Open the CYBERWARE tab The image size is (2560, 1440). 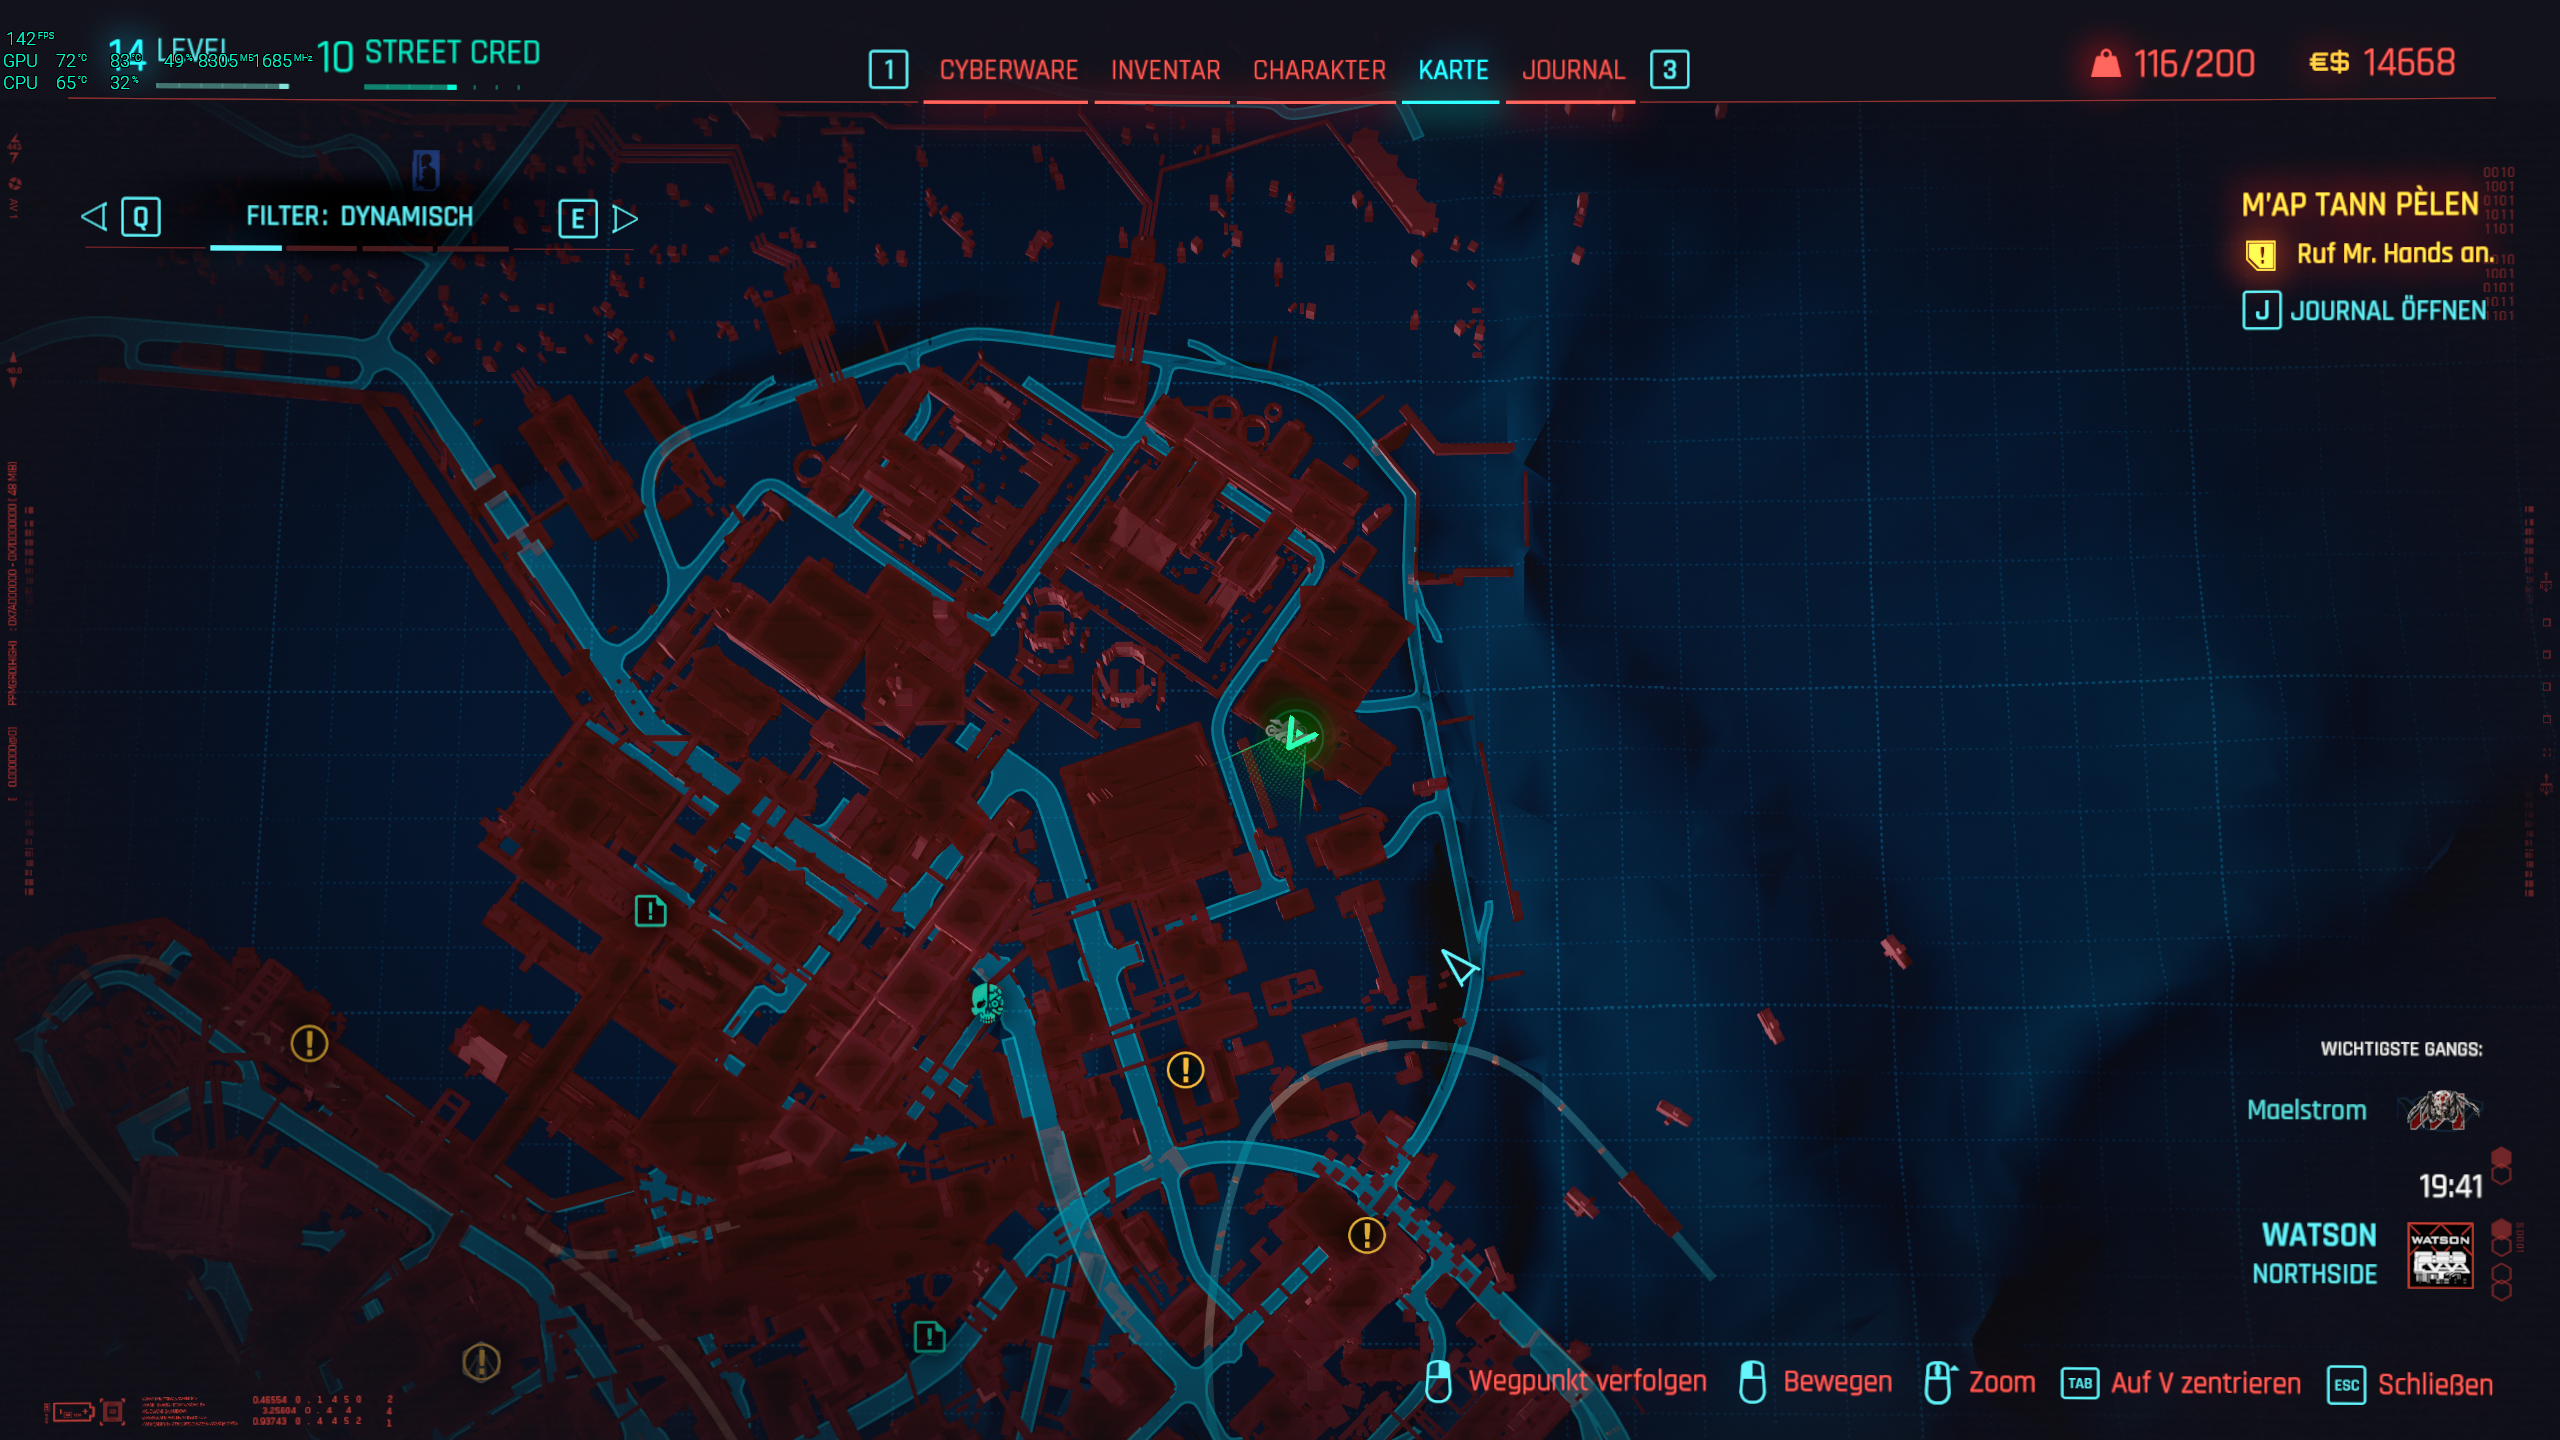(x=1007, y=70)
